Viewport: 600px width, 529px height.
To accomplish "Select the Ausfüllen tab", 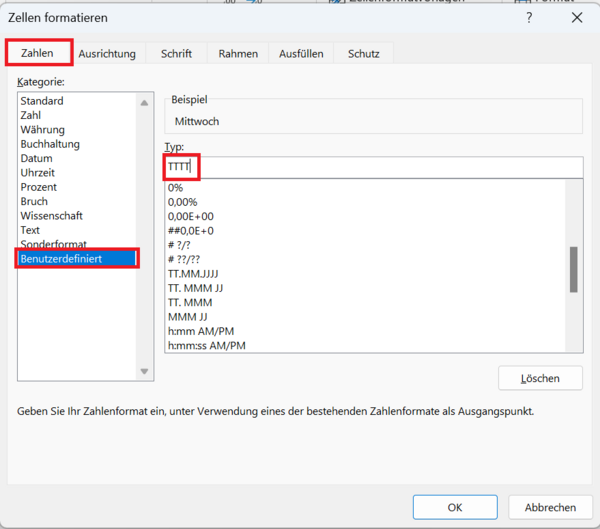I will pyautogui.click(x=301, y=54).
